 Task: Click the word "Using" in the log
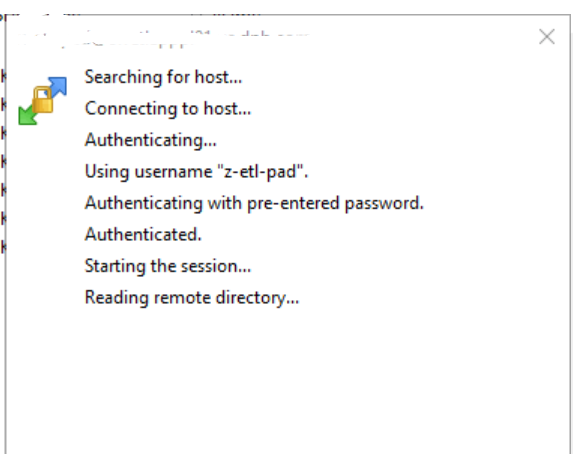[x=107, y=172]
